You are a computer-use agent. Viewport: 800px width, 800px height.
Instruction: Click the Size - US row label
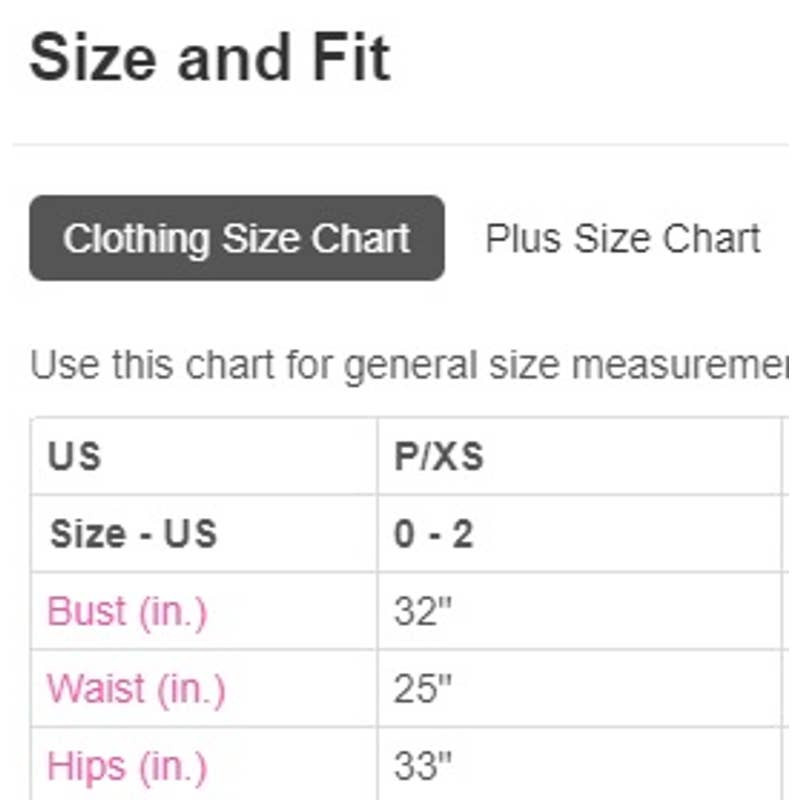(x=204, y=534)
